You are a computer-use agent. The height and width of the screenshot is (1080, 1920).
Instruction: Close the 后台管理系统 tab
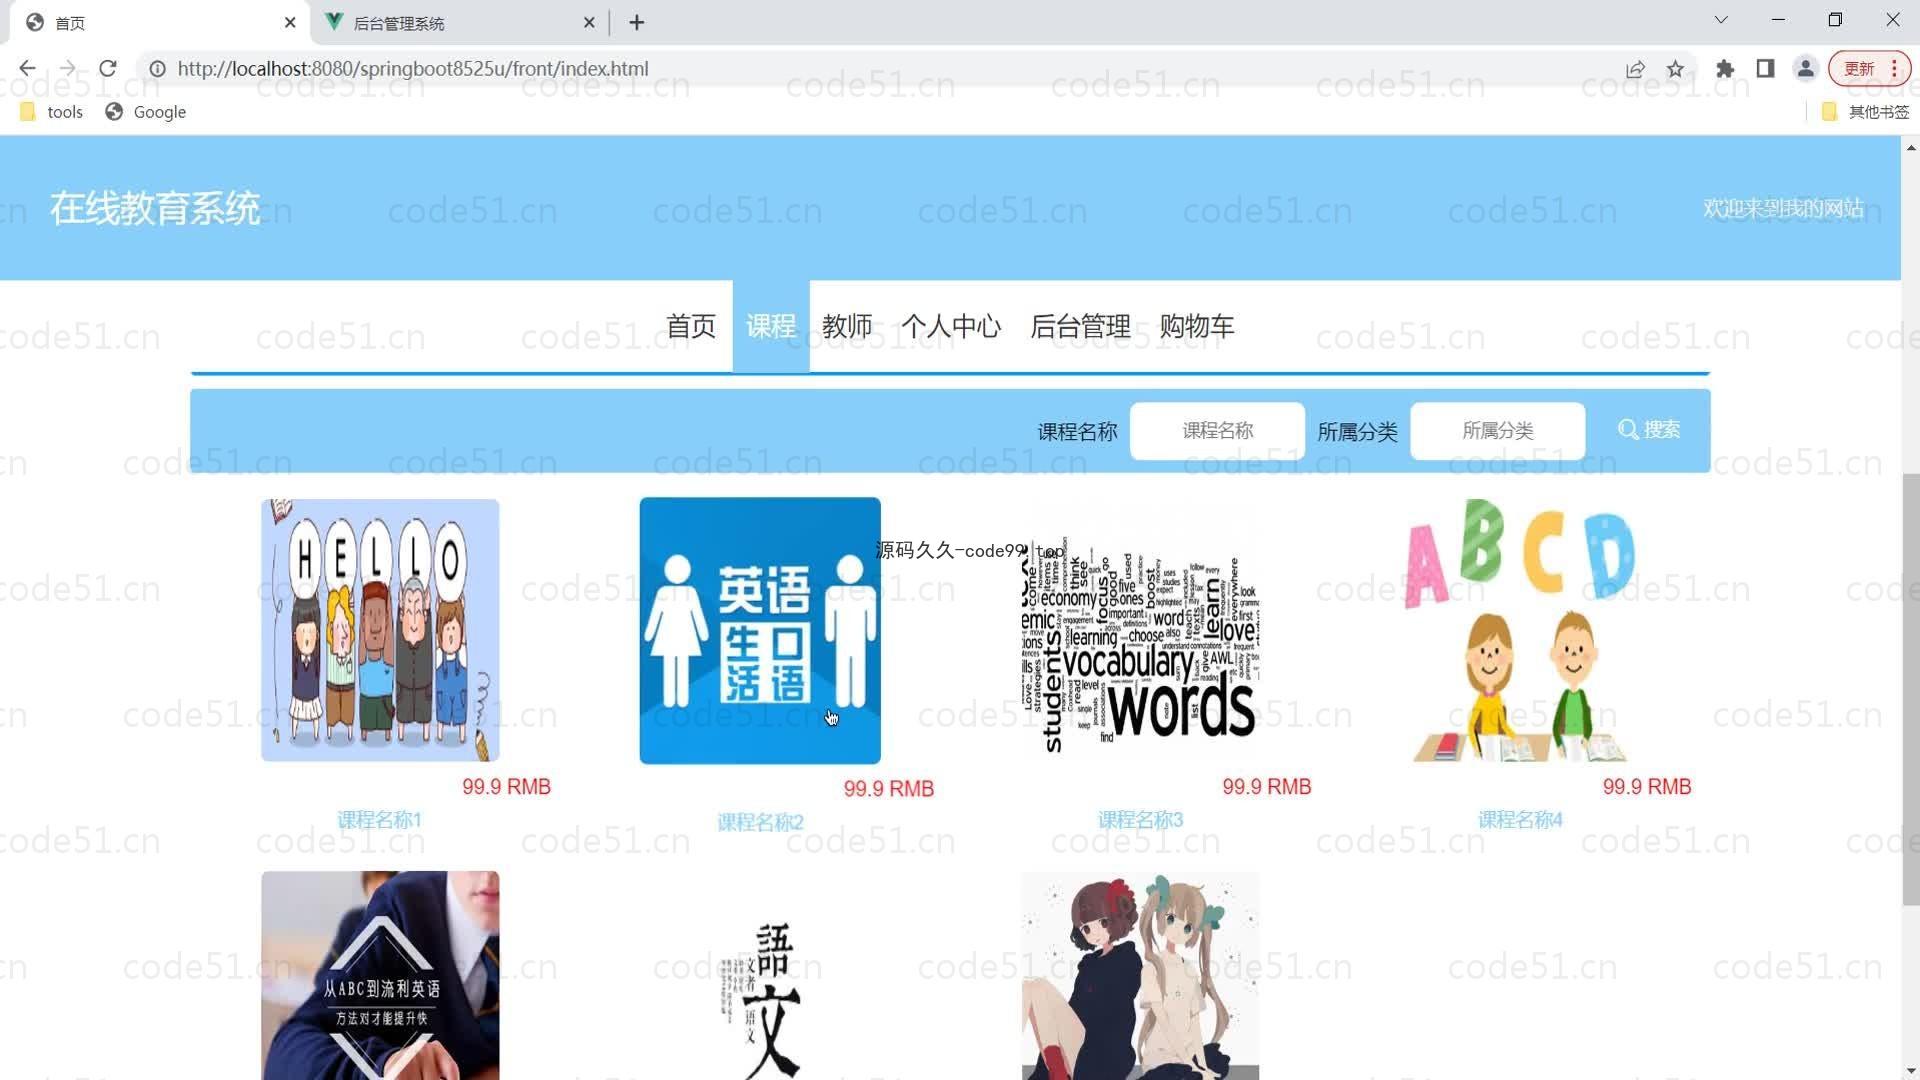coord(589,22)
